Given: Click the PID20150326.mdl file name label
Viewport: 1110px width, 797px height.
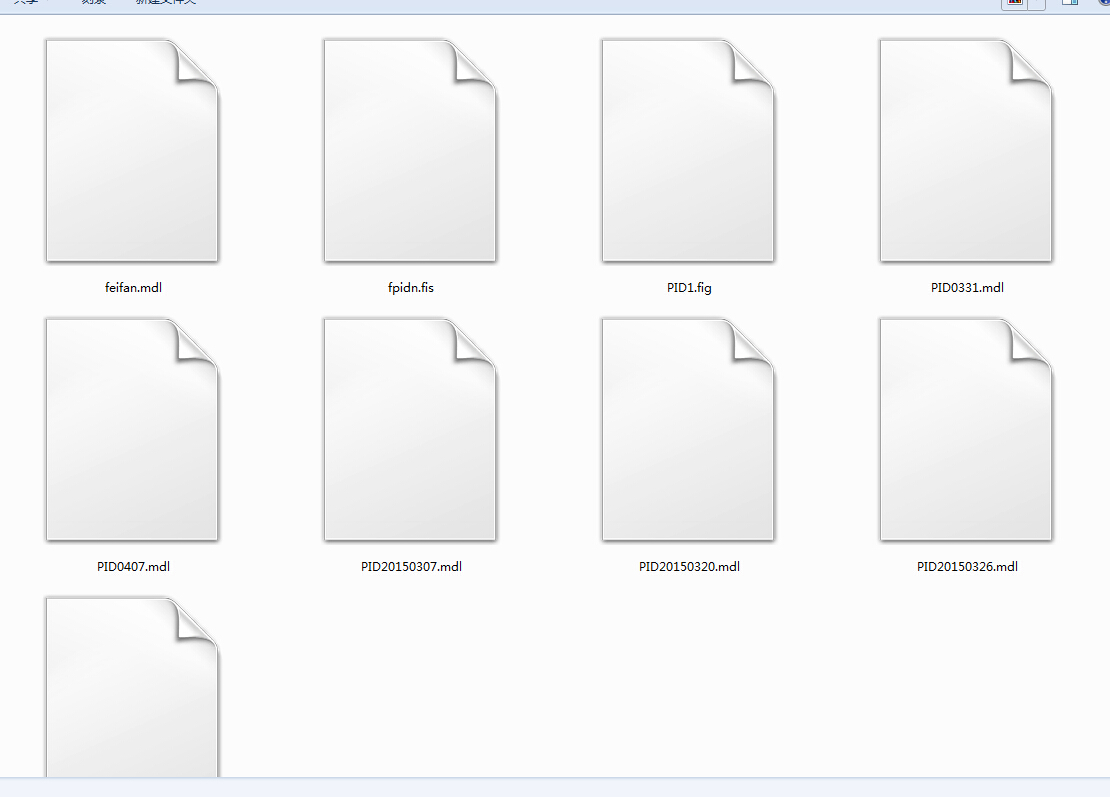Looking at the screenshot, I should [968, 566].
